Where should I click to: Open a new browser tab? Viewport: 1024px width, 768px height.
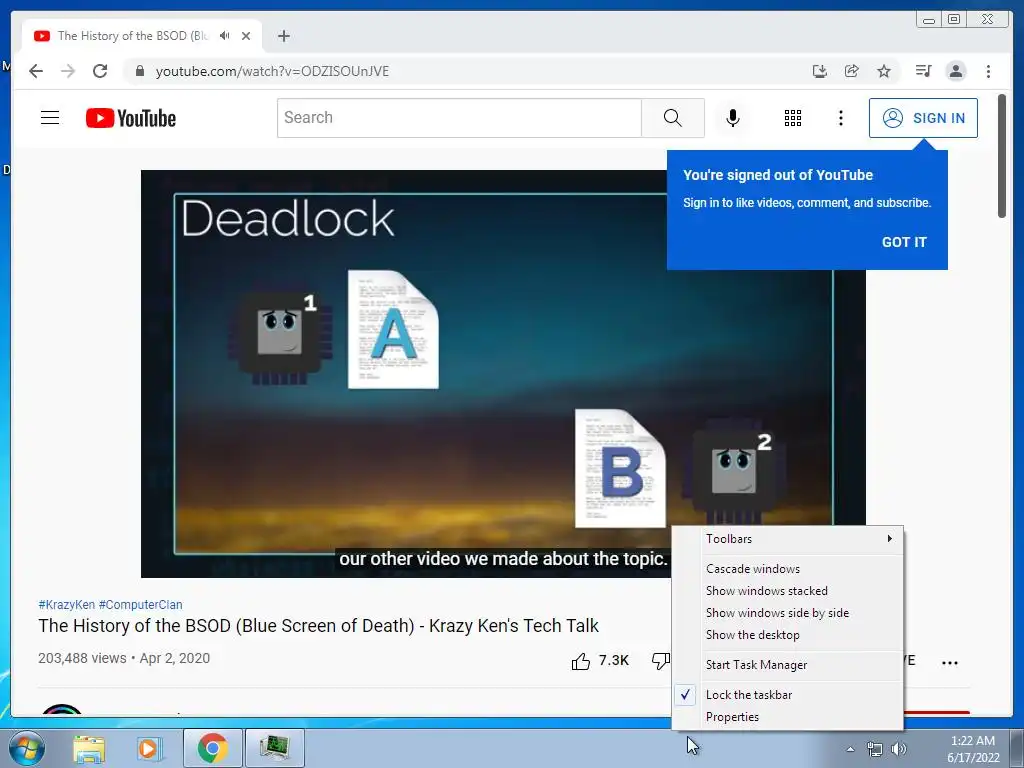(283, 36)
